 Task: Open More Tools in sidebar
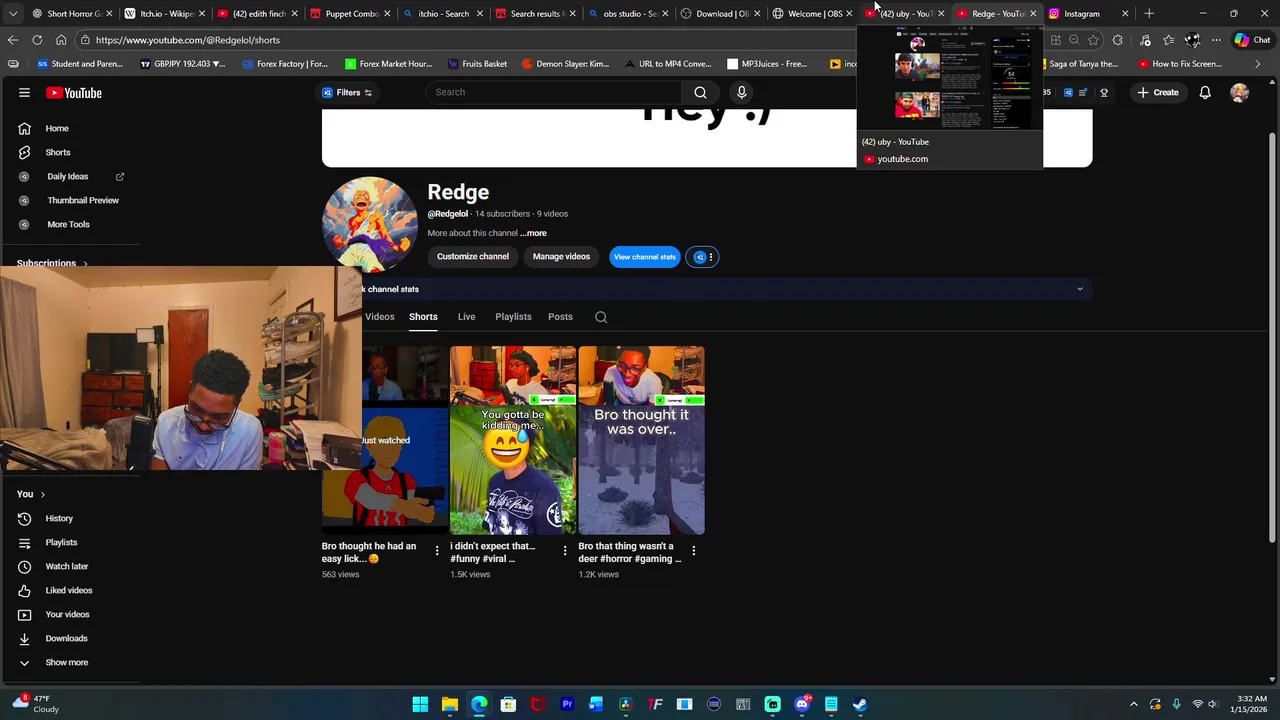tap(68, 224)
